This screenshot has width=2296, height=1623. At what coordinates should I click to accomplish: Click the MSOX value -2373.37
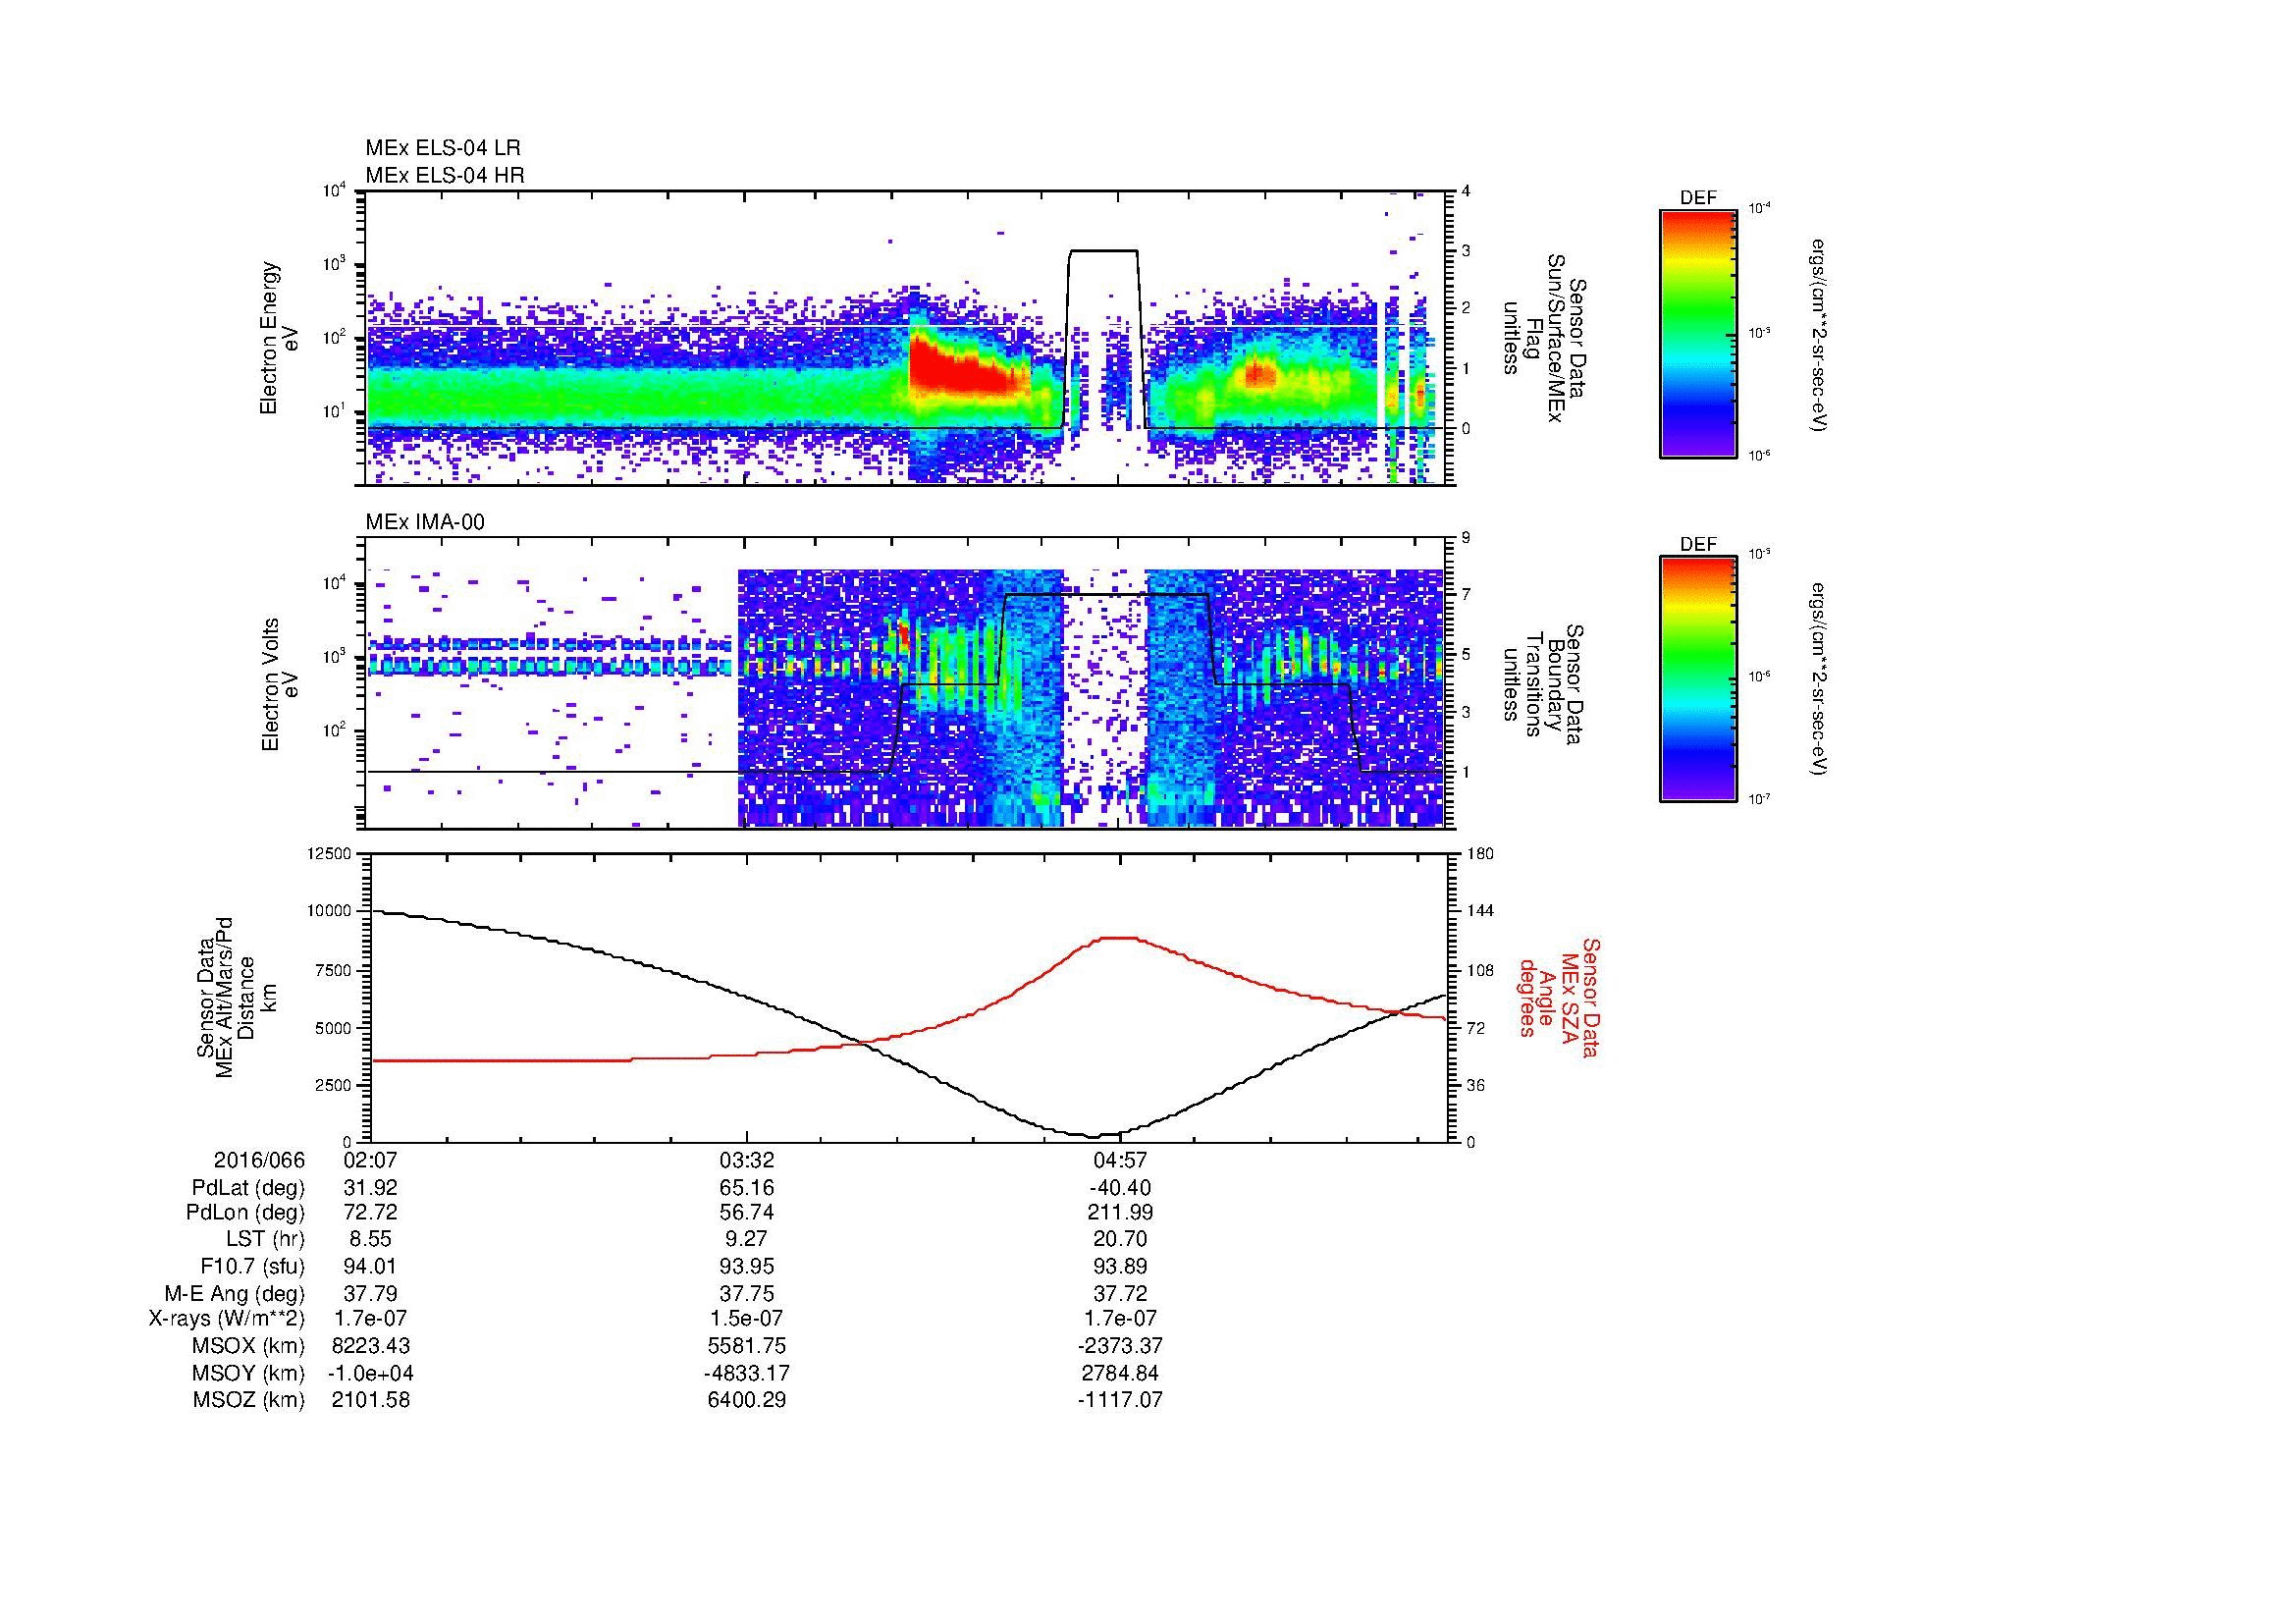coord(1120,1346)
